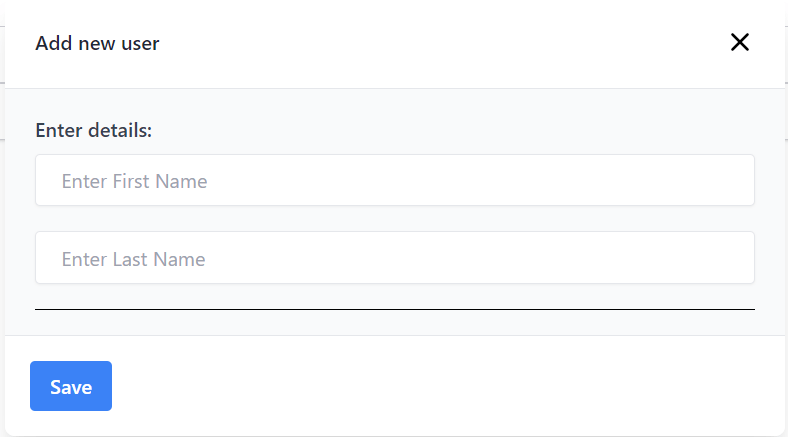Click the black divider line above the footer

pyautogui.click(x=394, y=310)
